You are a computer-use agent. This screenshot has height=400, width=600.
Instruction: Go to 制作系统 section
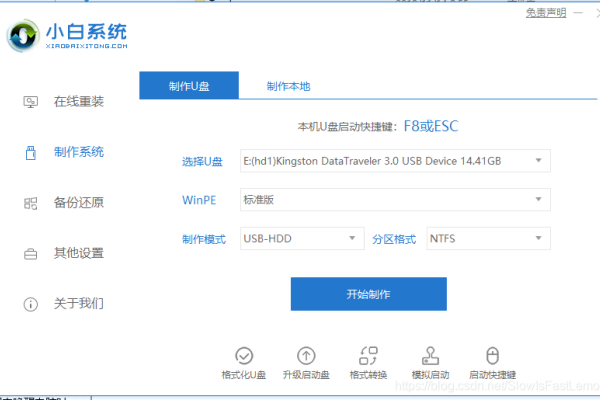(x=79, y=152)
